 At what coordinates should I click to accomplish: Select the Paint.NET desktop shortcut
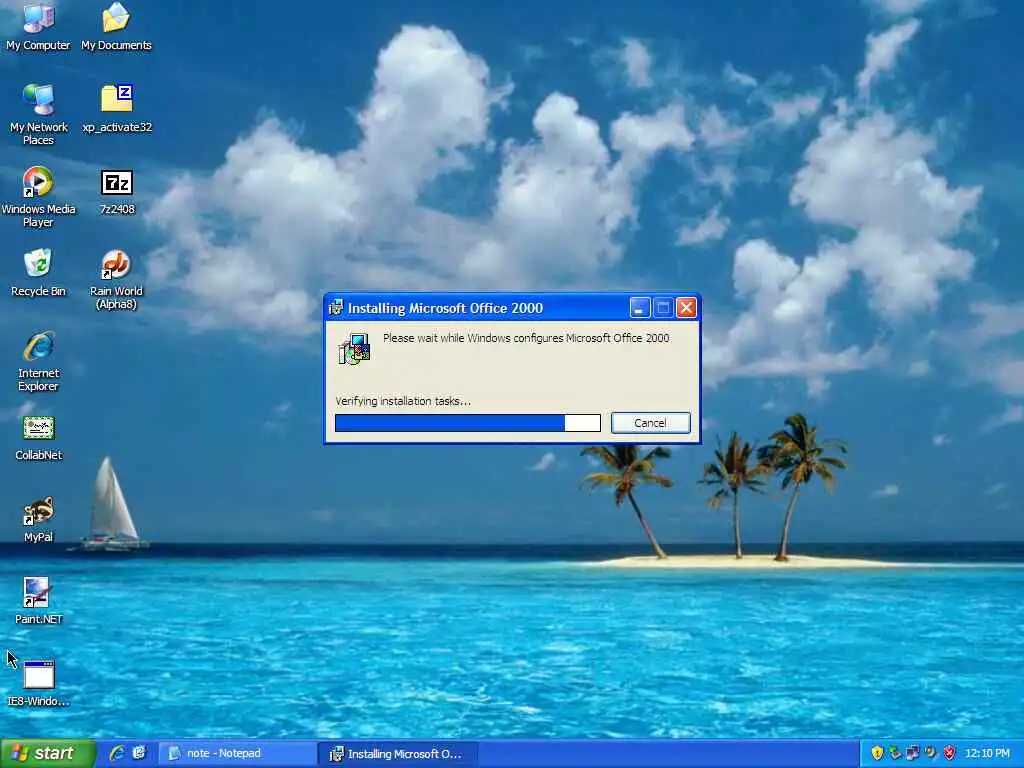point(38,601)
